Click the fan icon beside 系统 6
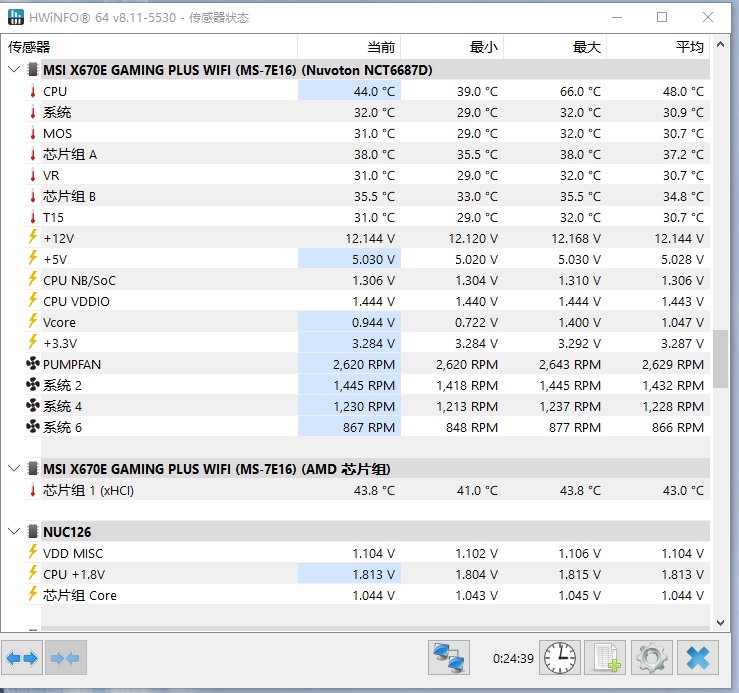 coord(33,427)
